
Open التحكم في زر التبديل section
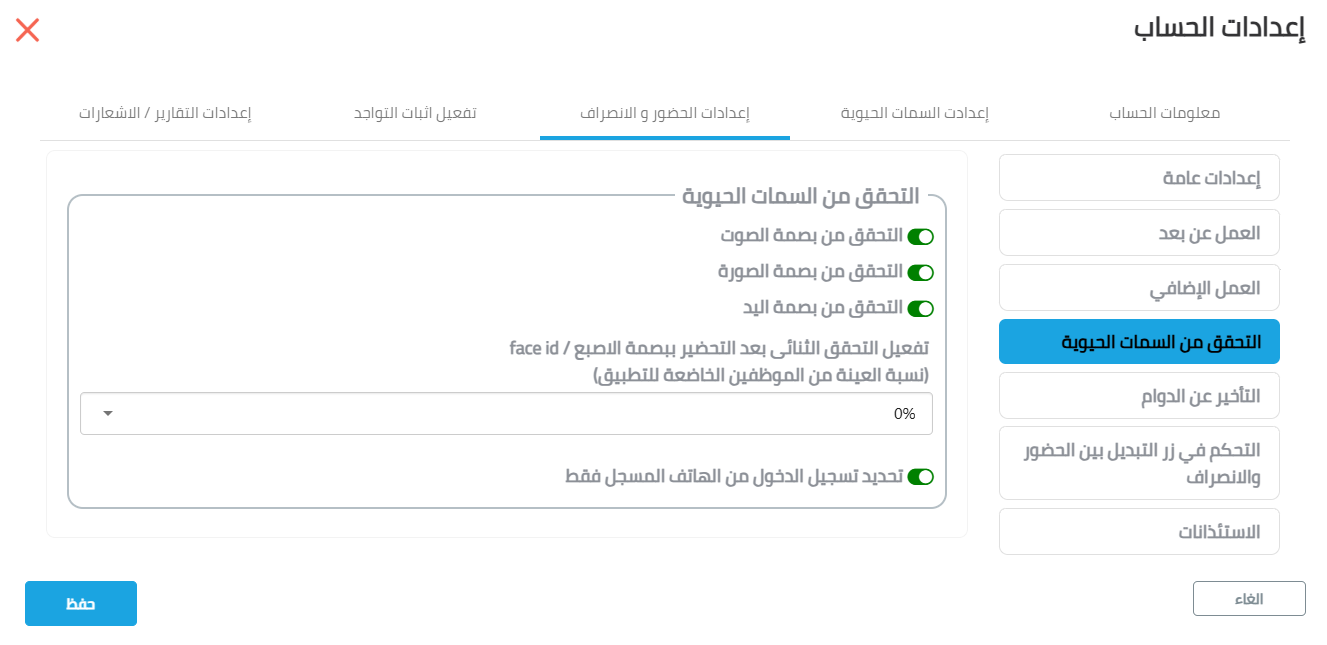[x=1139, y=463]
